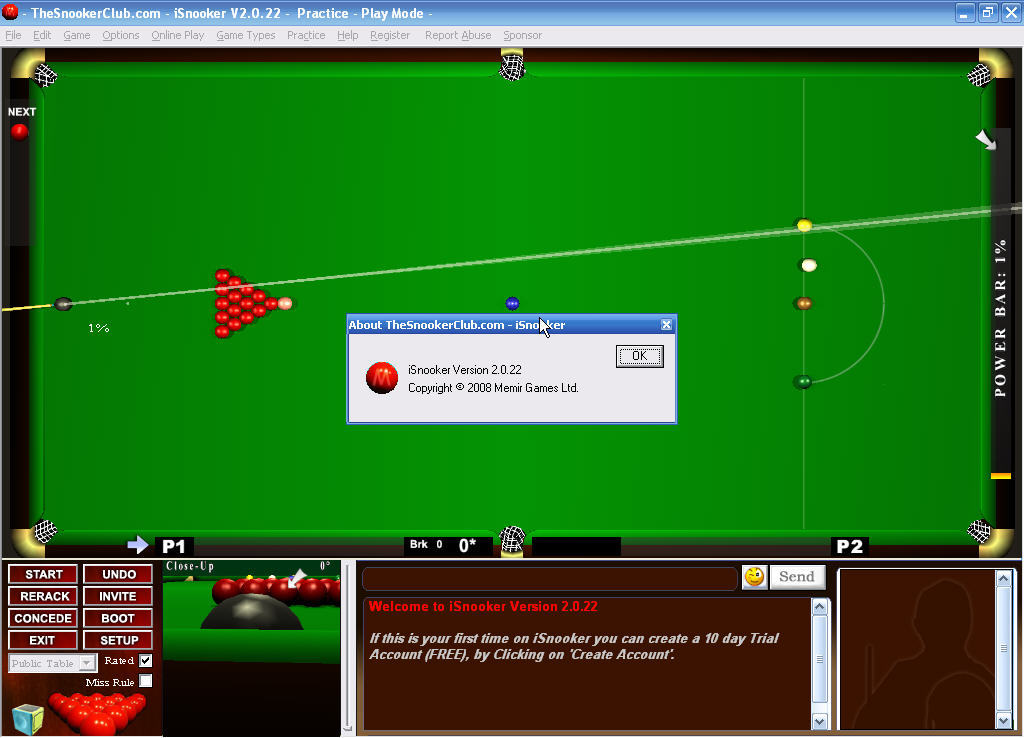Viewport: 1024px width, 738px height.
Task: Click the yellow ball on the baulk line
Action: [x=805, y=225]
